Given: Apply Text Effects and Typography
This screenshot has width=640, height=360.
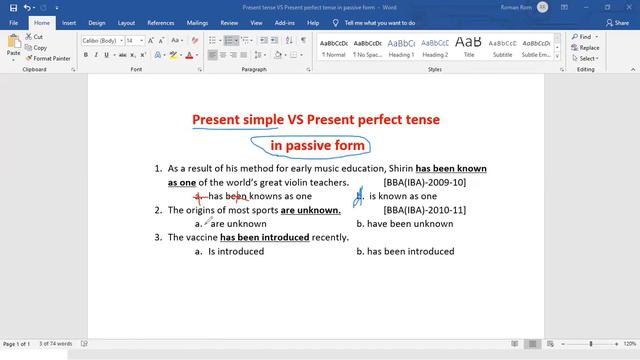Looking at the screenshot, I should [158, 55].
